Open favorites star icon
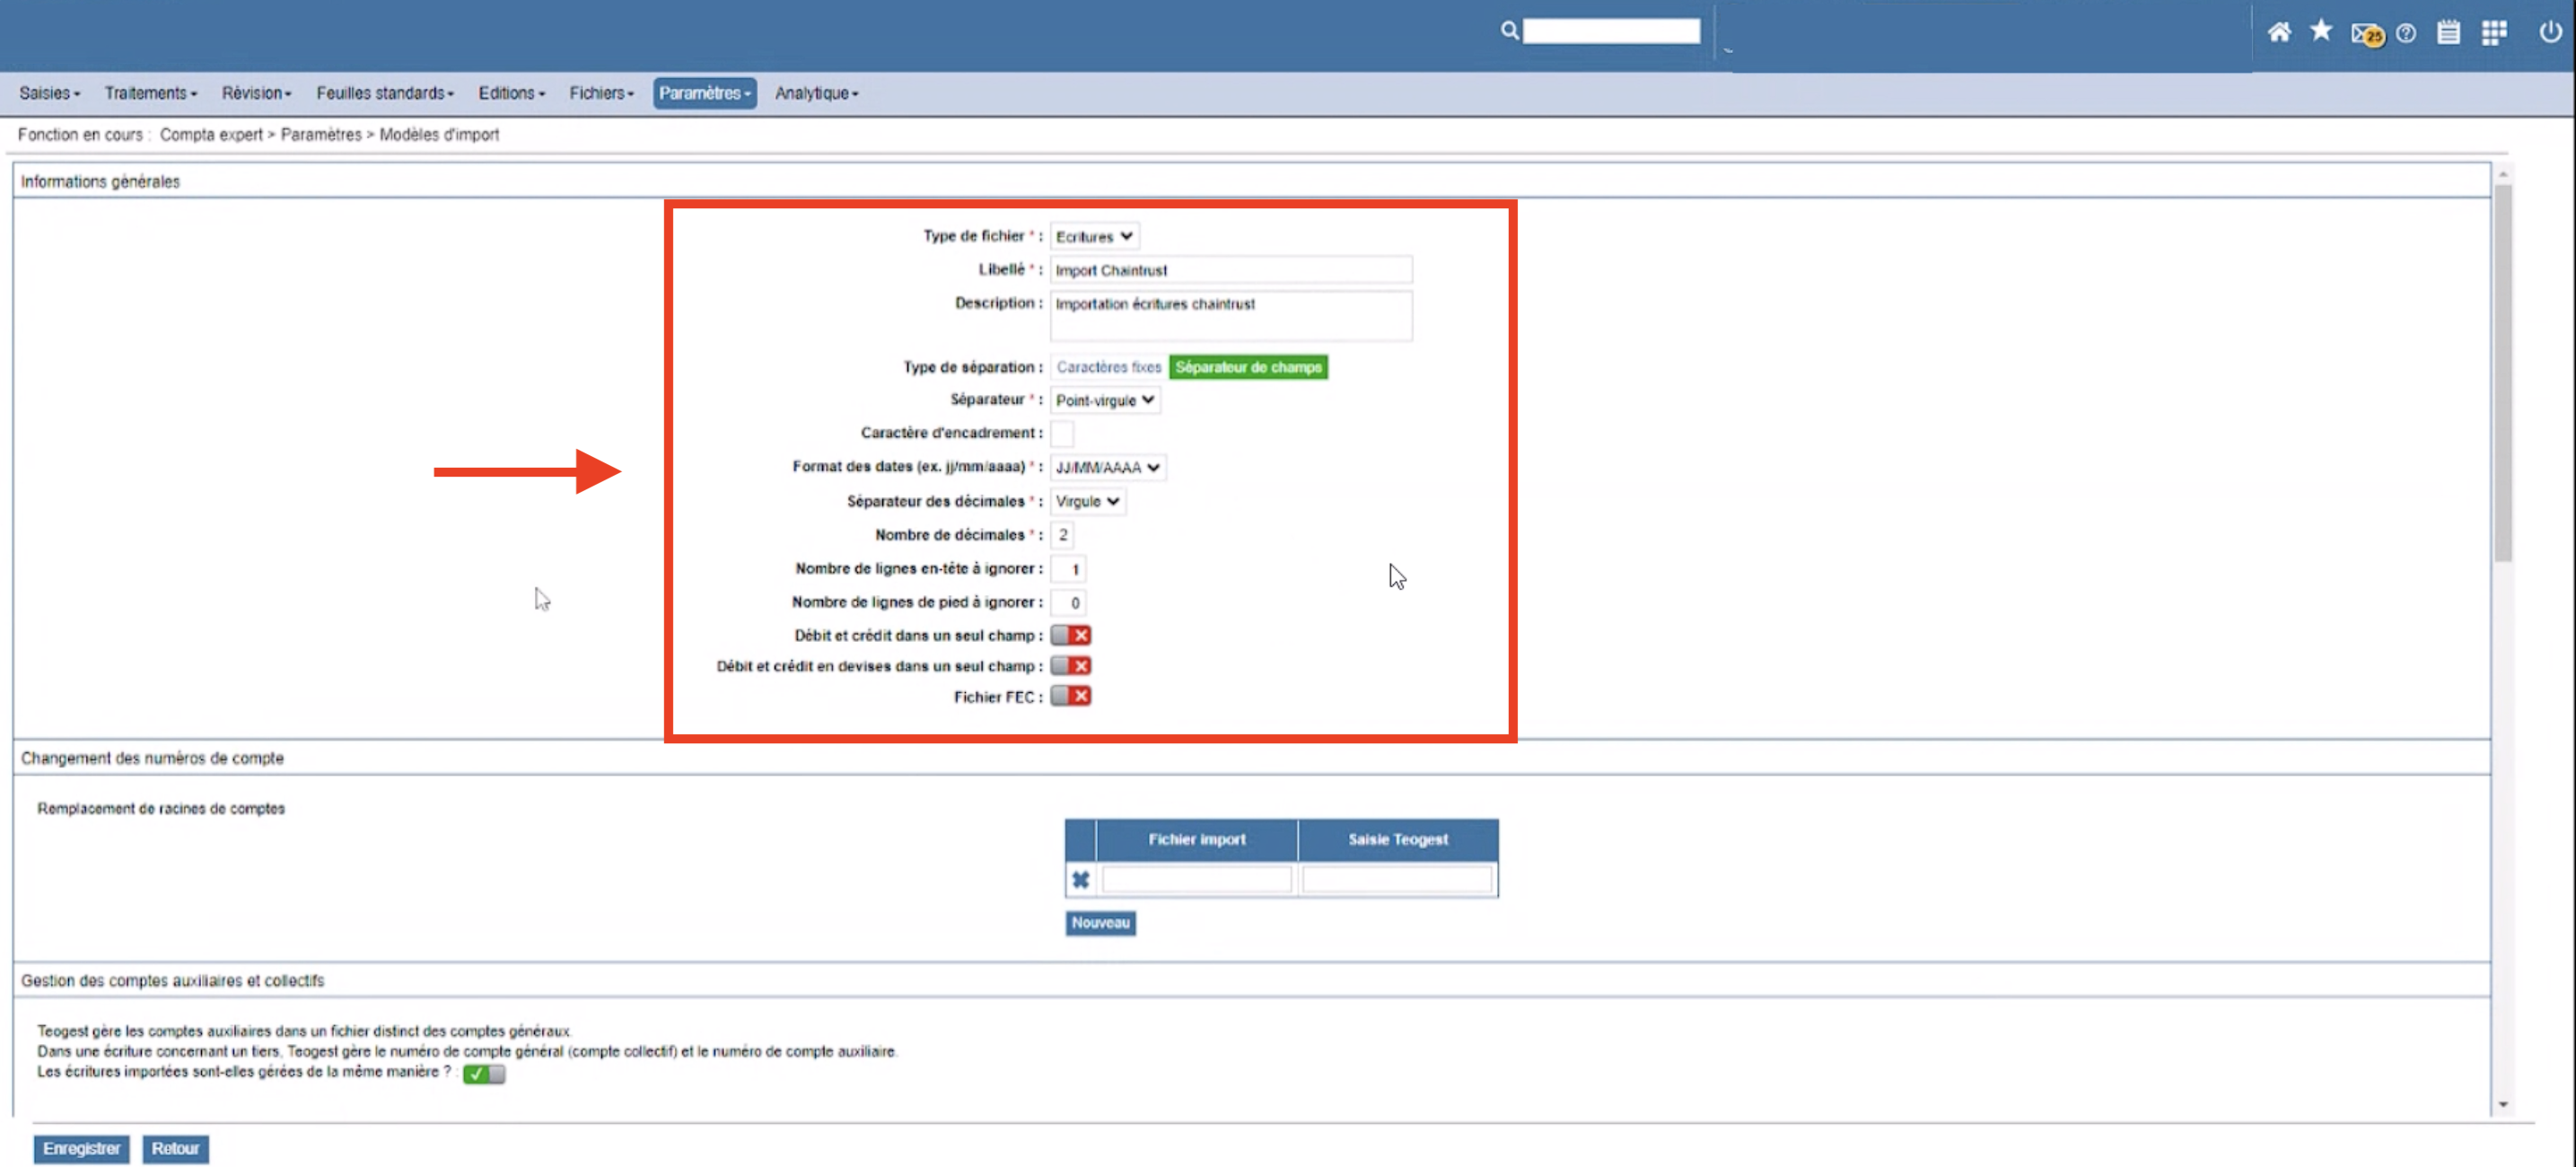 2321,31
